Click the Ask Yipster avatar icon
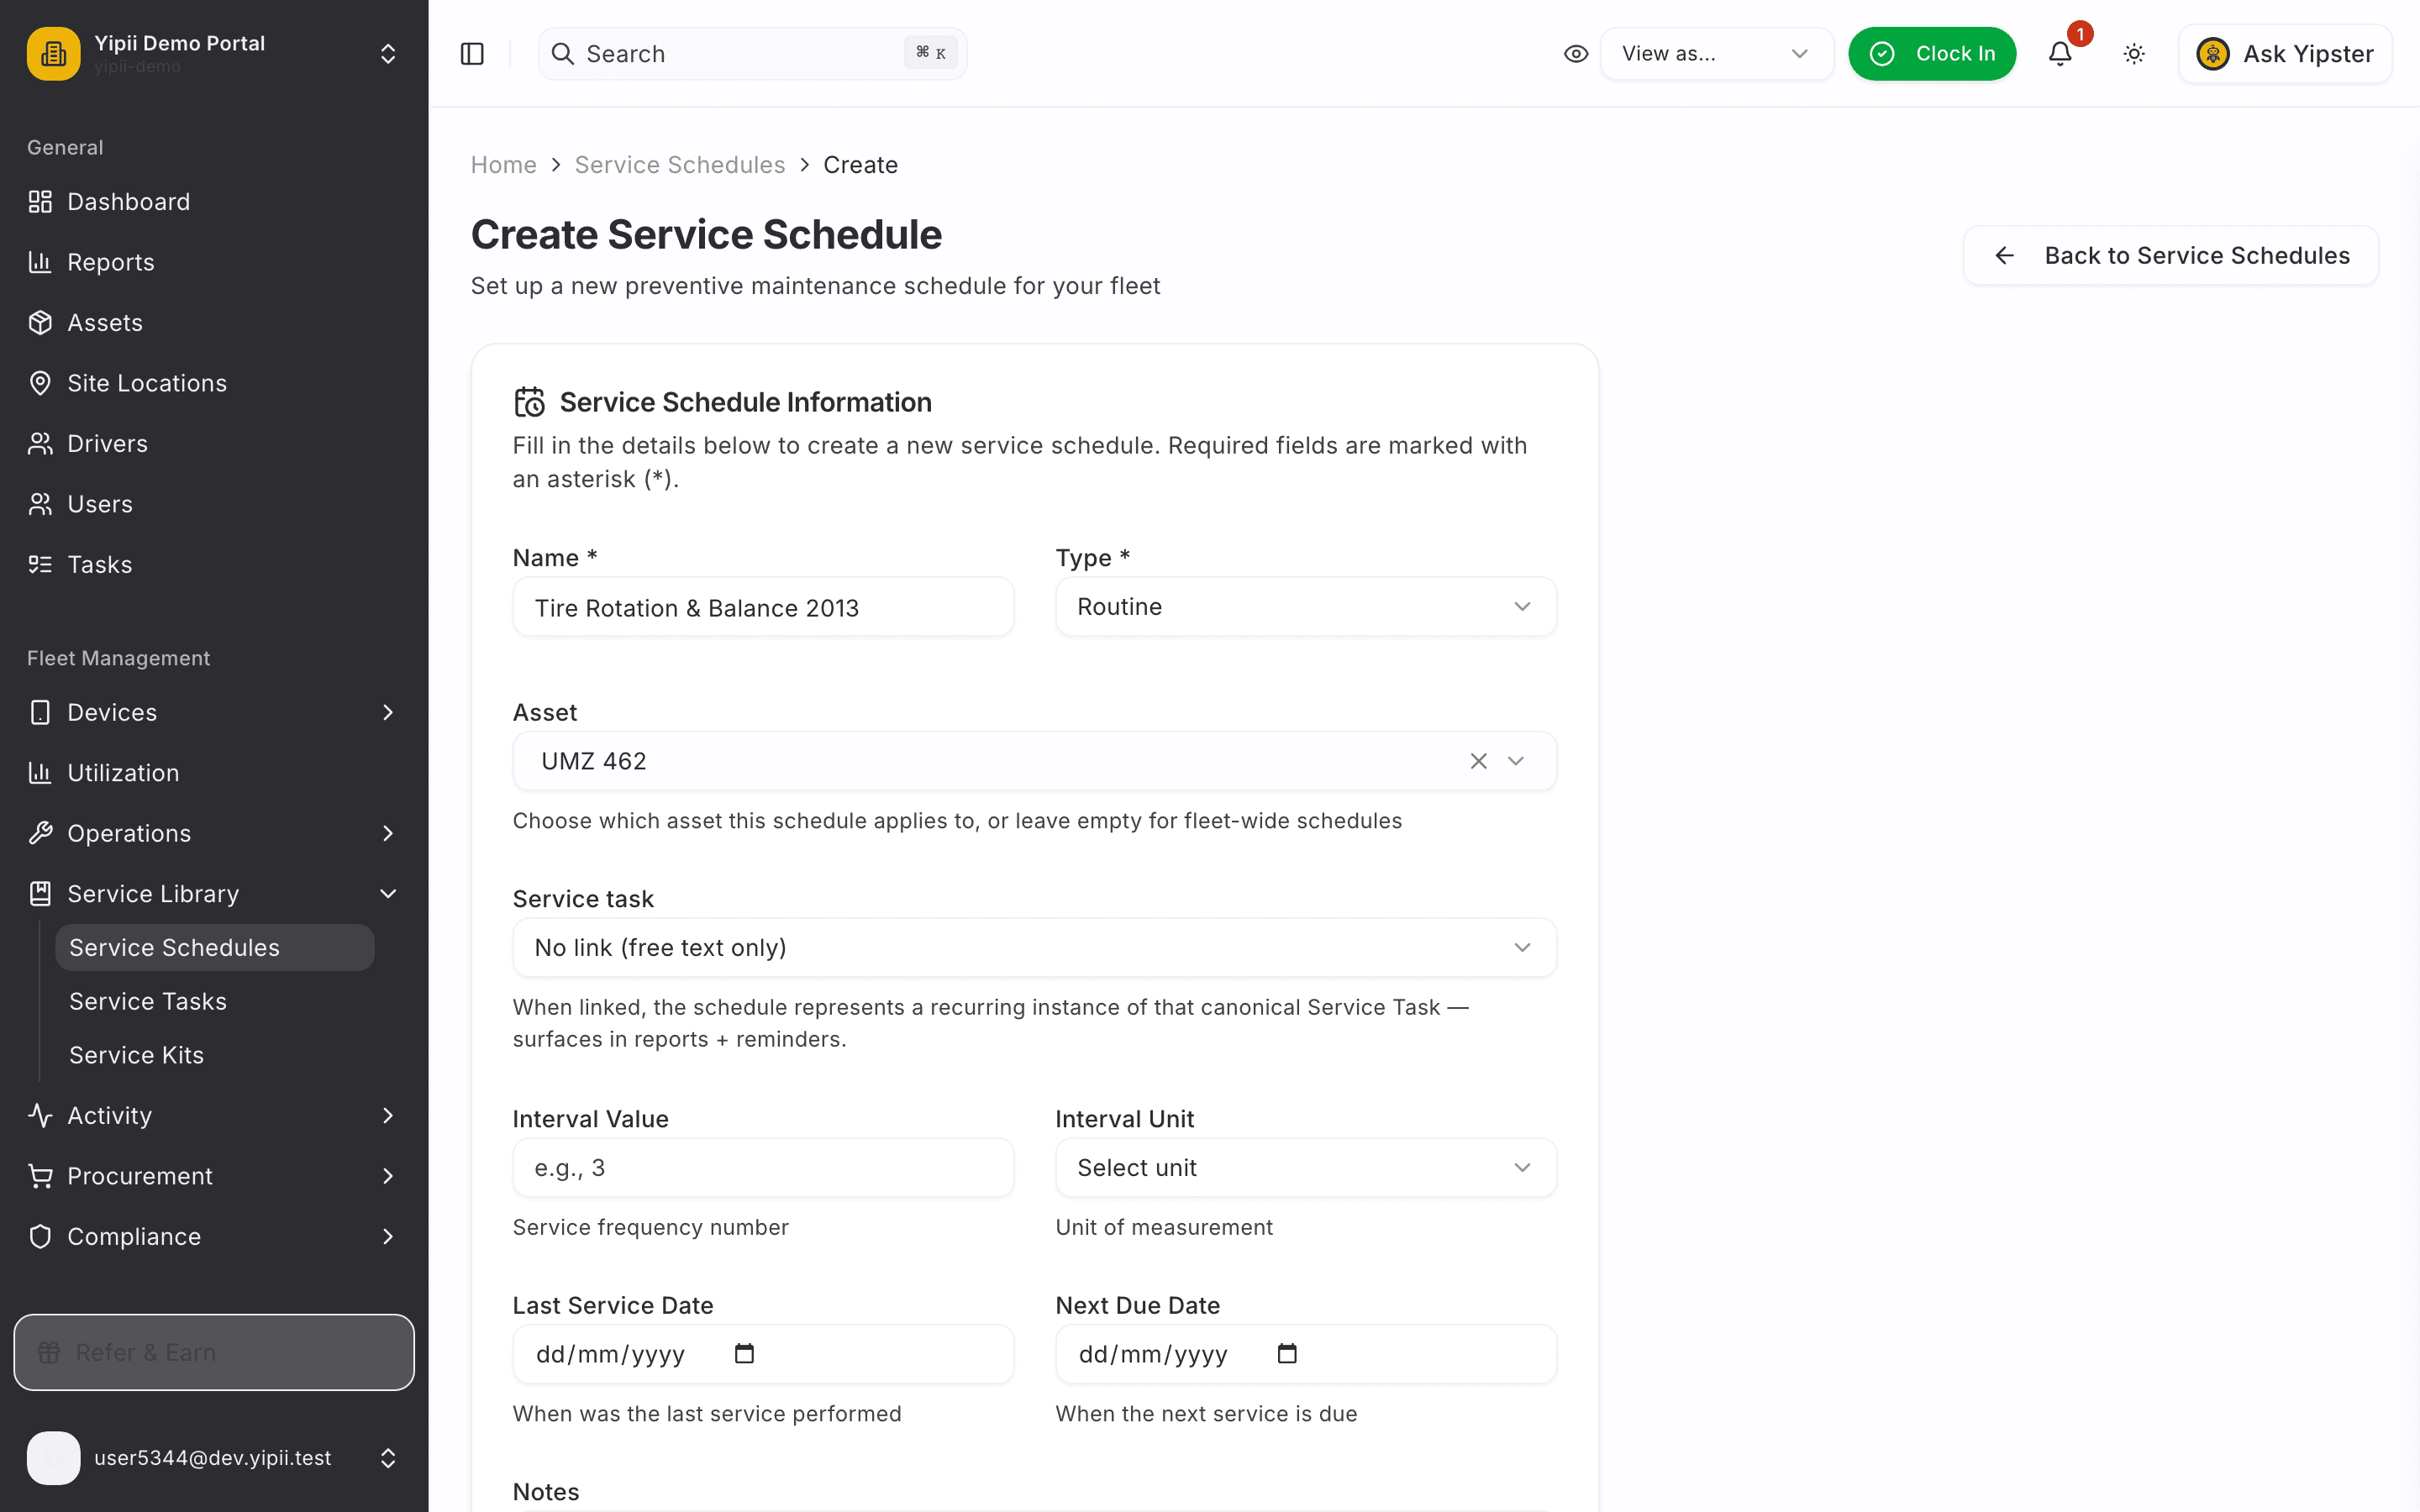The height and width of the screenshot is (1512, 2420). 2213,54
